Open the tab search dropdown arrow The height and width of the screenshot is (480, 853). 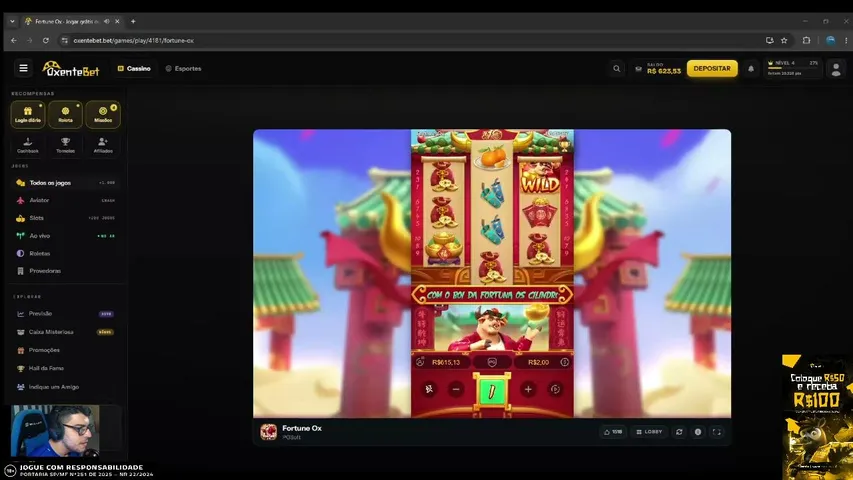pyautogui.click(x=12, y=21)
